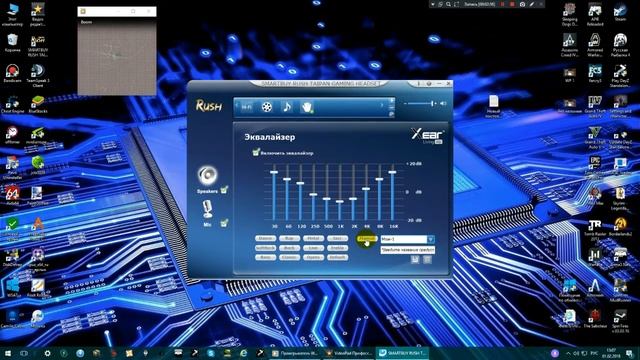
Task: Click the Bandicam screenshot camera icon
Action: pyautogui.click(x=522, y=4)
